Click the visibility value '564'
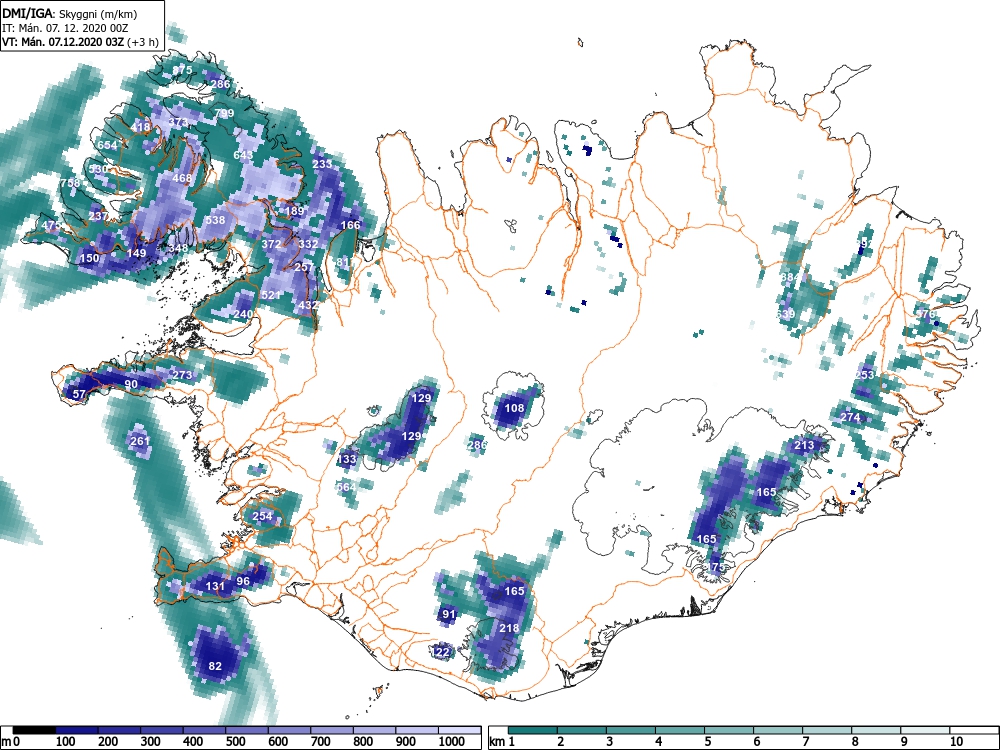1000x750 pixels. tap(346, 487)
